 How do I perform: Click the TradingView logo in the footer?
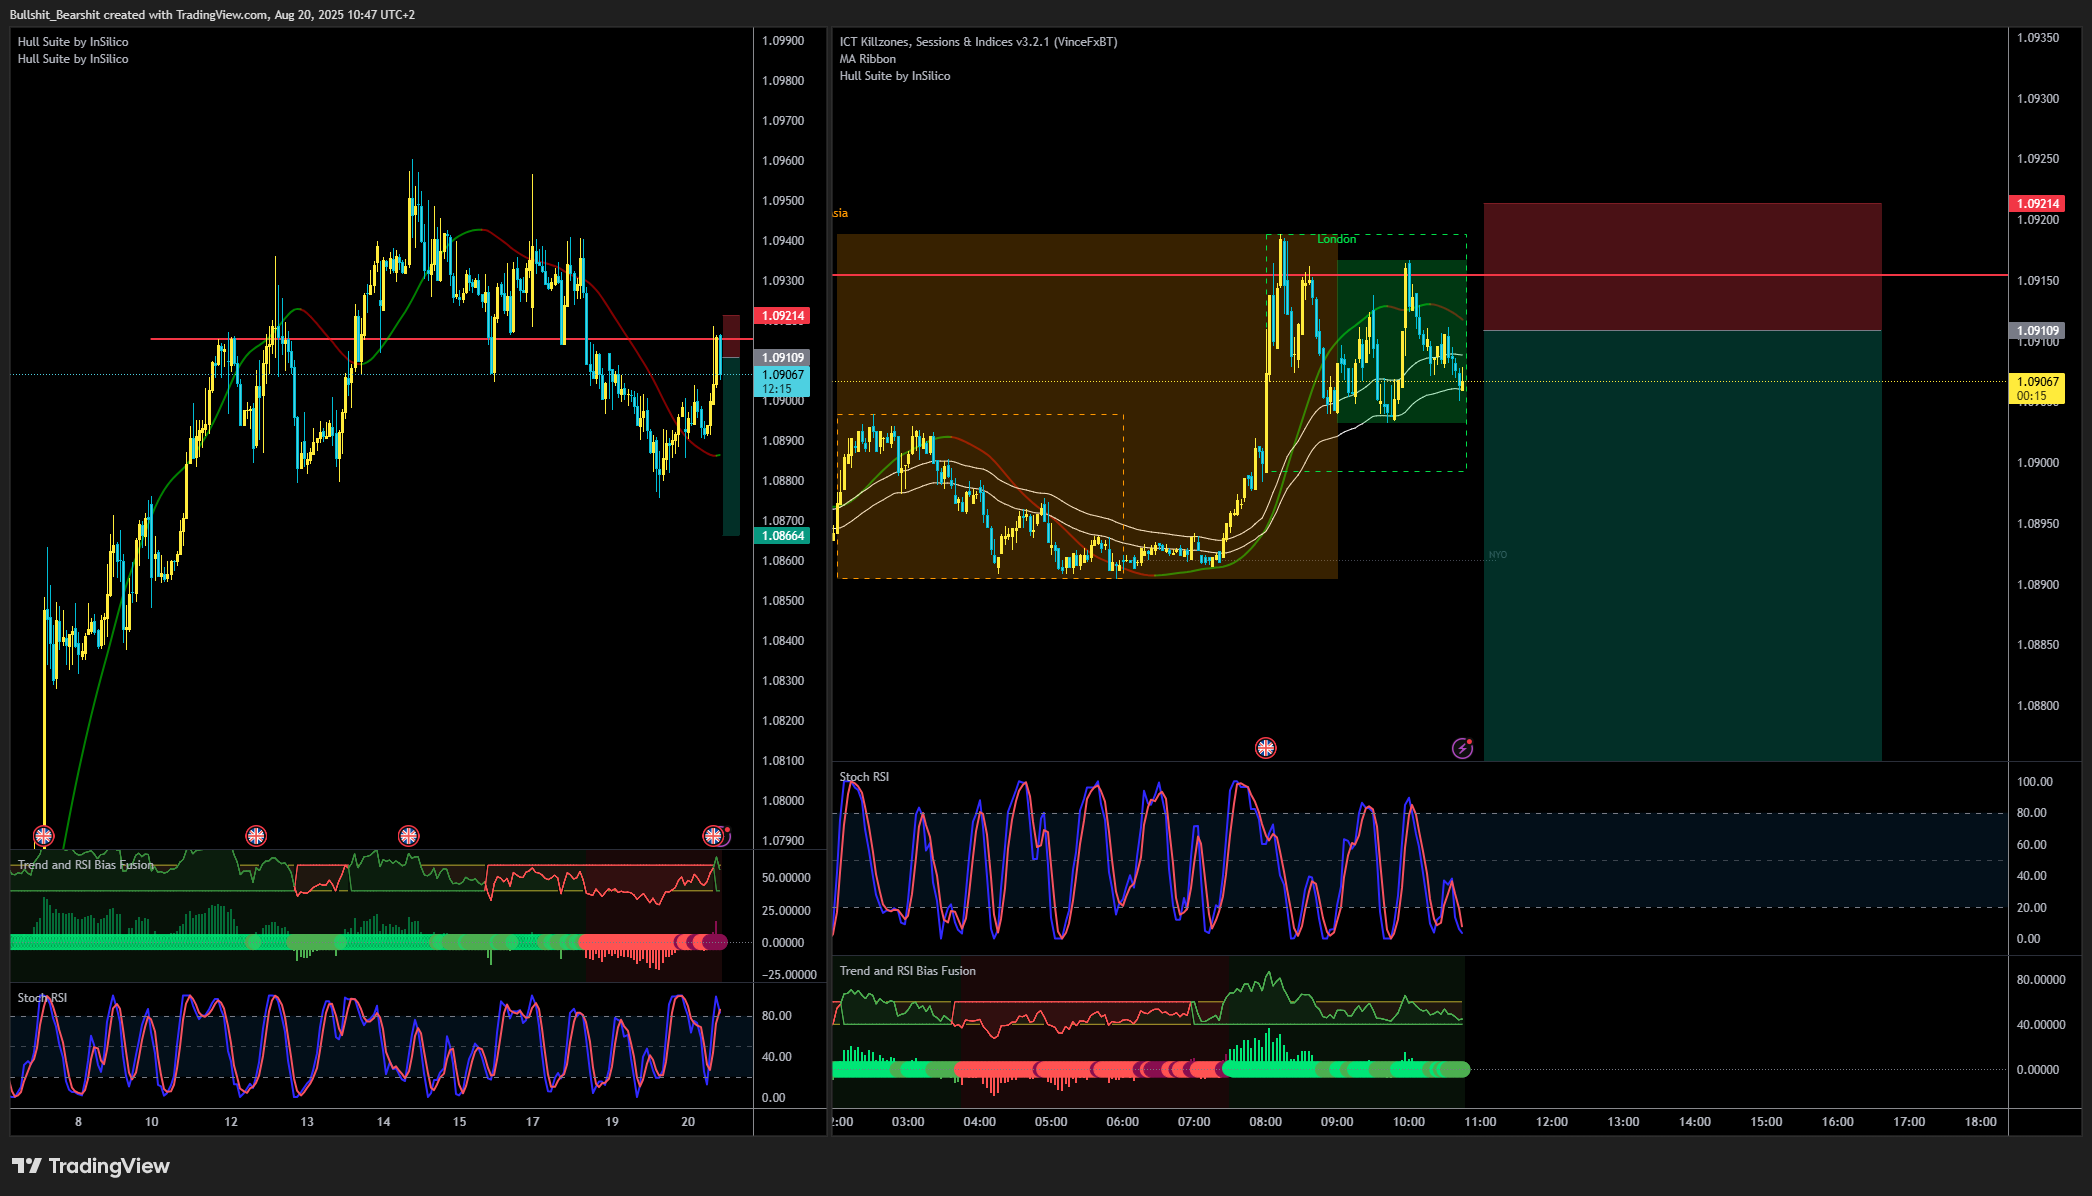coord(91,1166)
